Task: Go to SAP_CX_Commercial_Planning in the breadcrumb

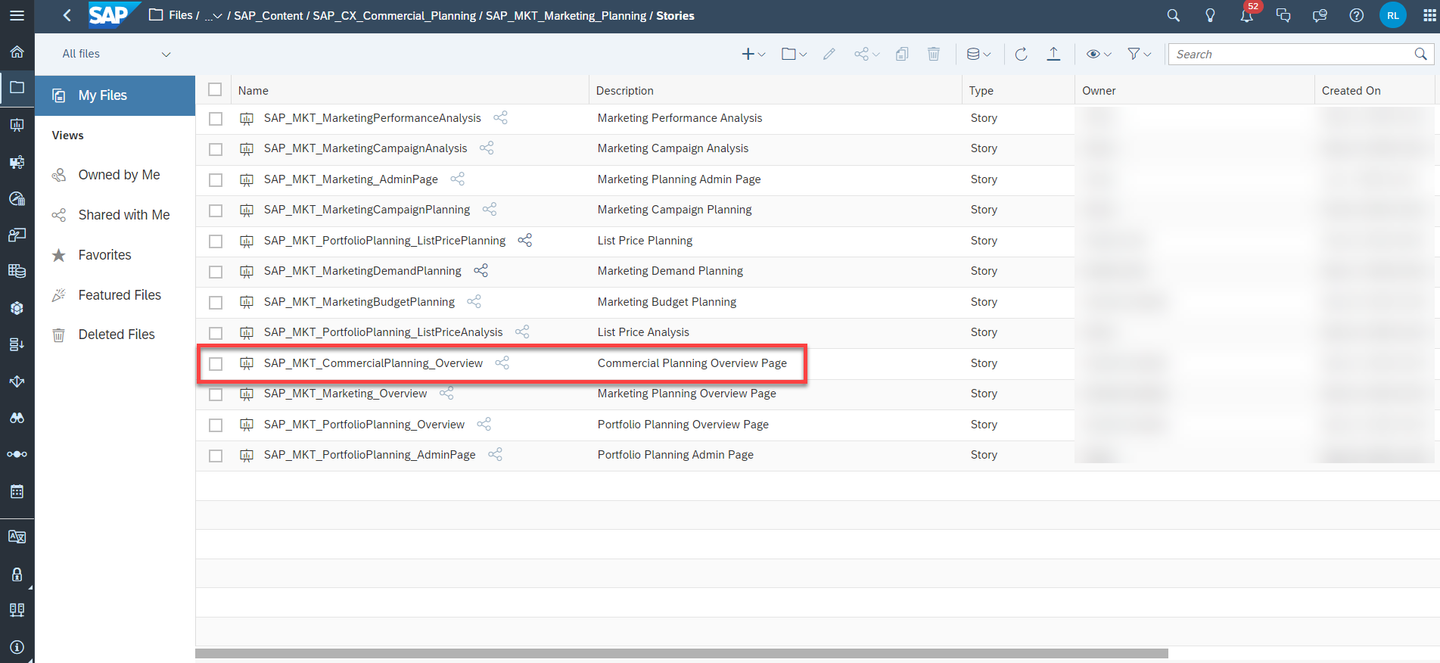Action: click(394, 16)
